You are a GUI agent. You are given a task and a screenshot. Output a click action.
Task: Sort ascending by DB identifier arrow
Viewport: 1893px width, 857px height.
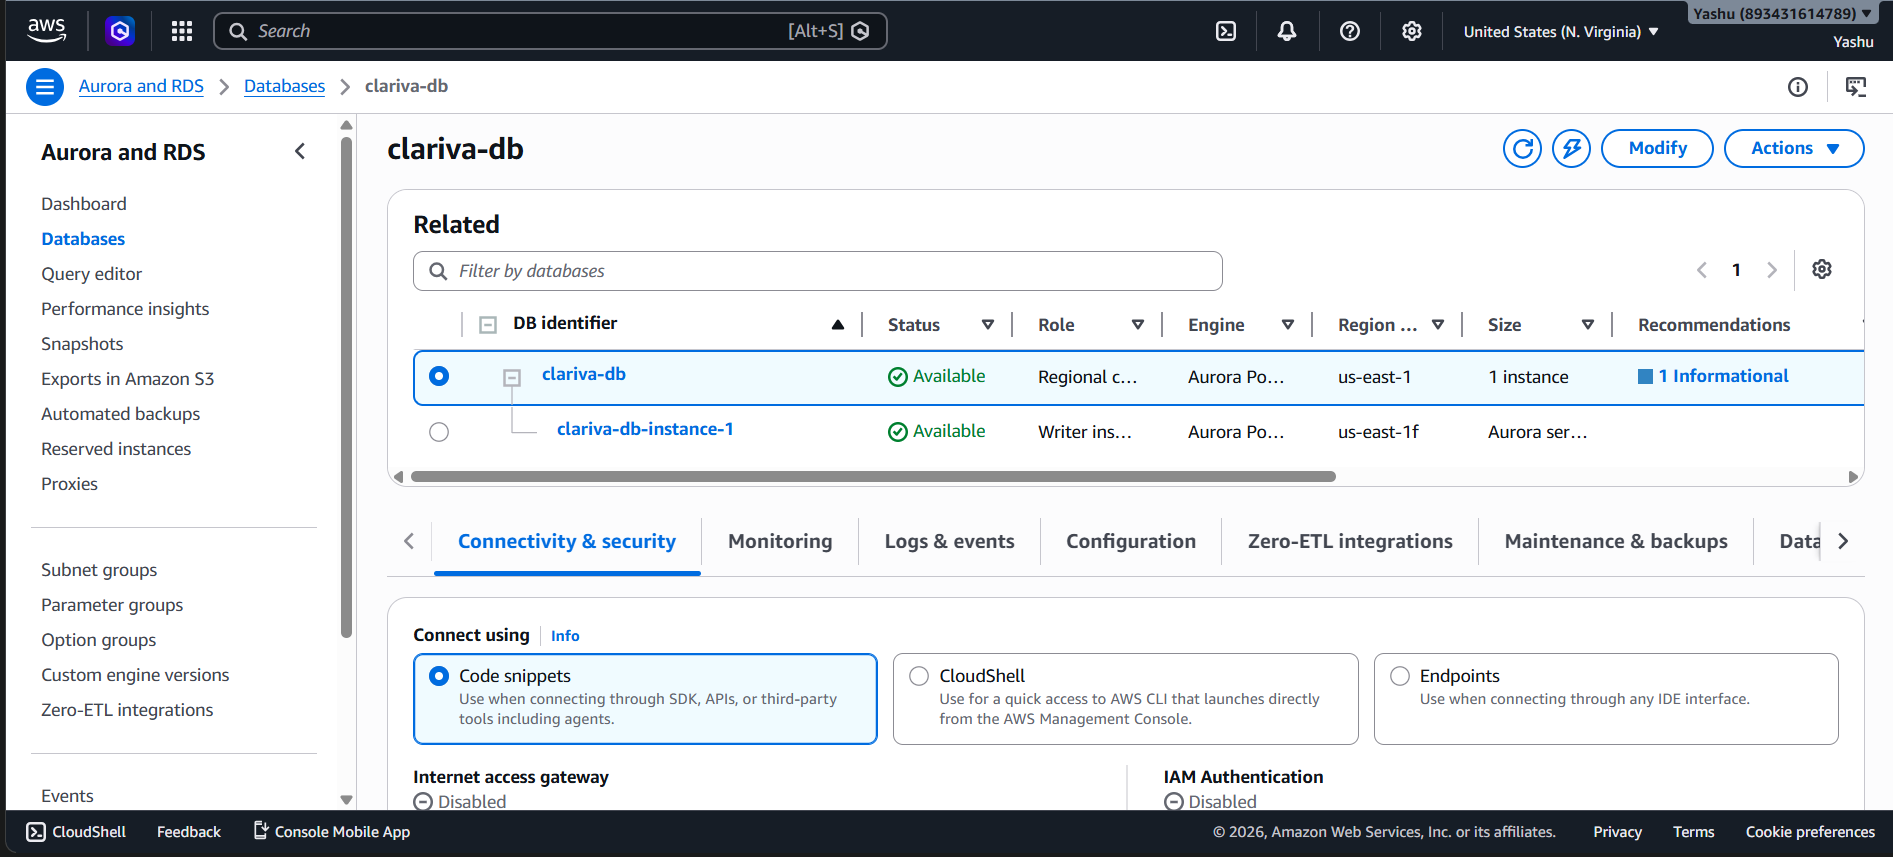pos(838,325)
